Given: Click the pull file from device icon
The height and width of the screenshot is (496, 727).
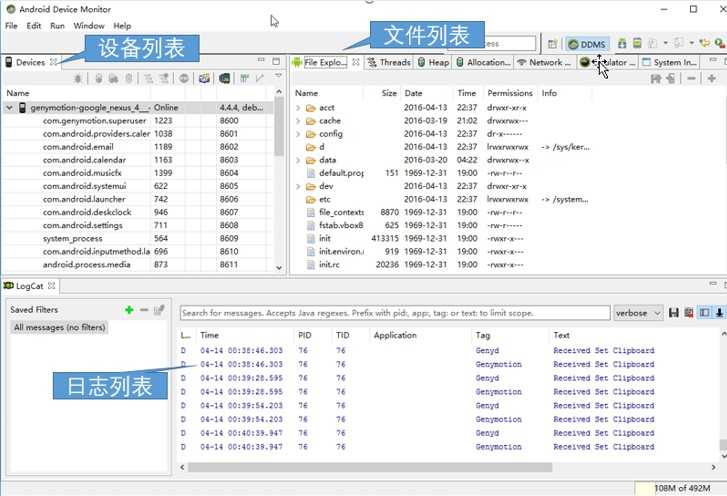Looking at the screenshot, I should tap(656, 78).
